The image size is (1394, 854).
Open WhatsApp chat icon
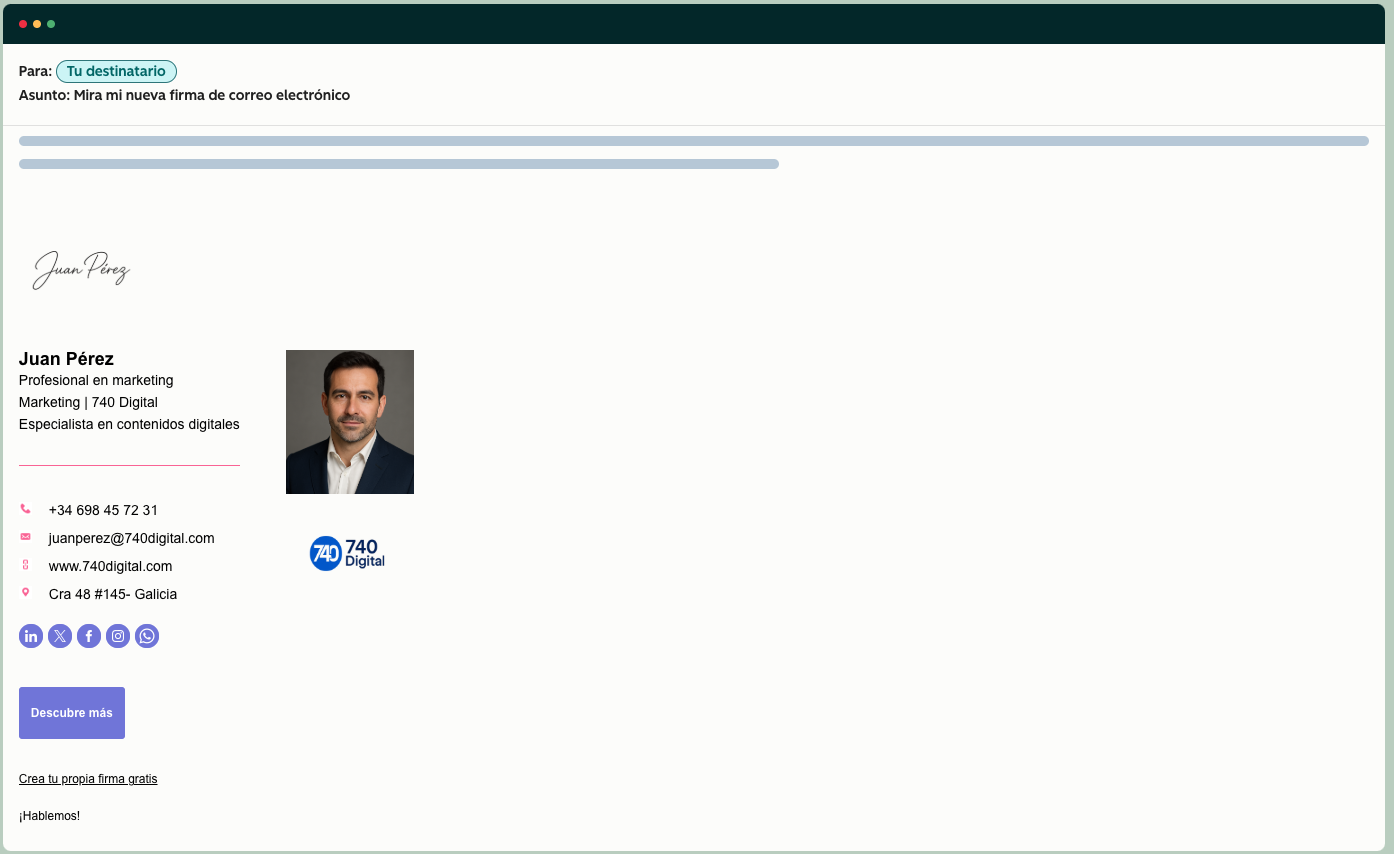point(146,635)
